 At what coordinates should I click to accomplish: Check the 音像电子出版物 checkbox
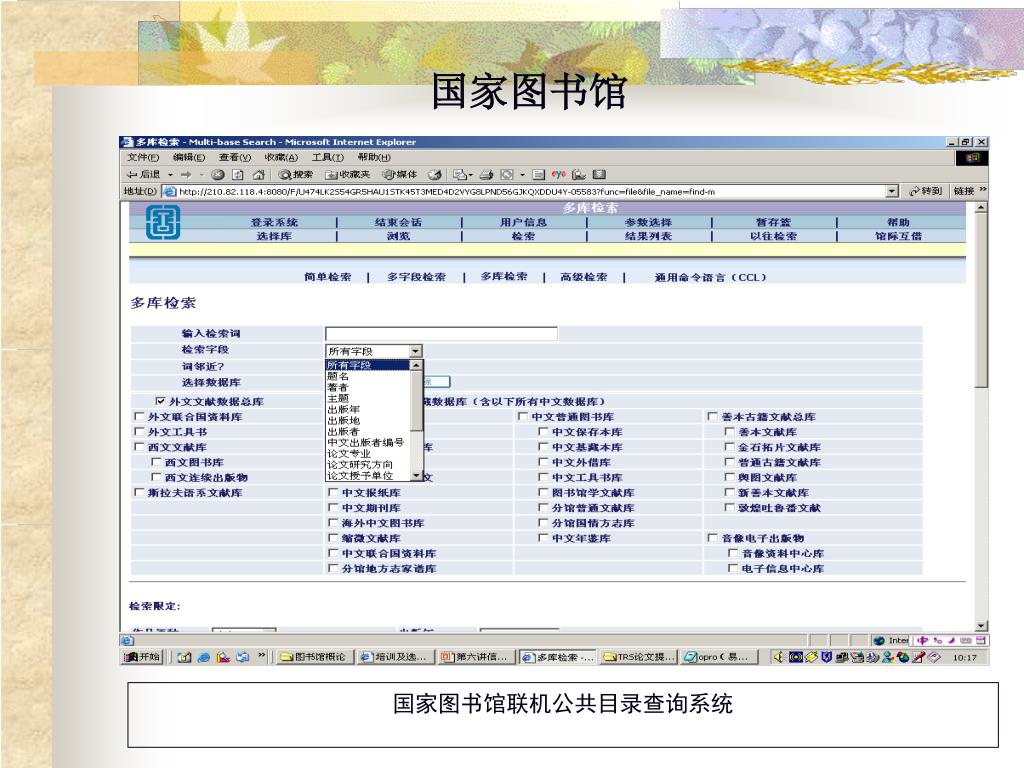click(712, 537)
